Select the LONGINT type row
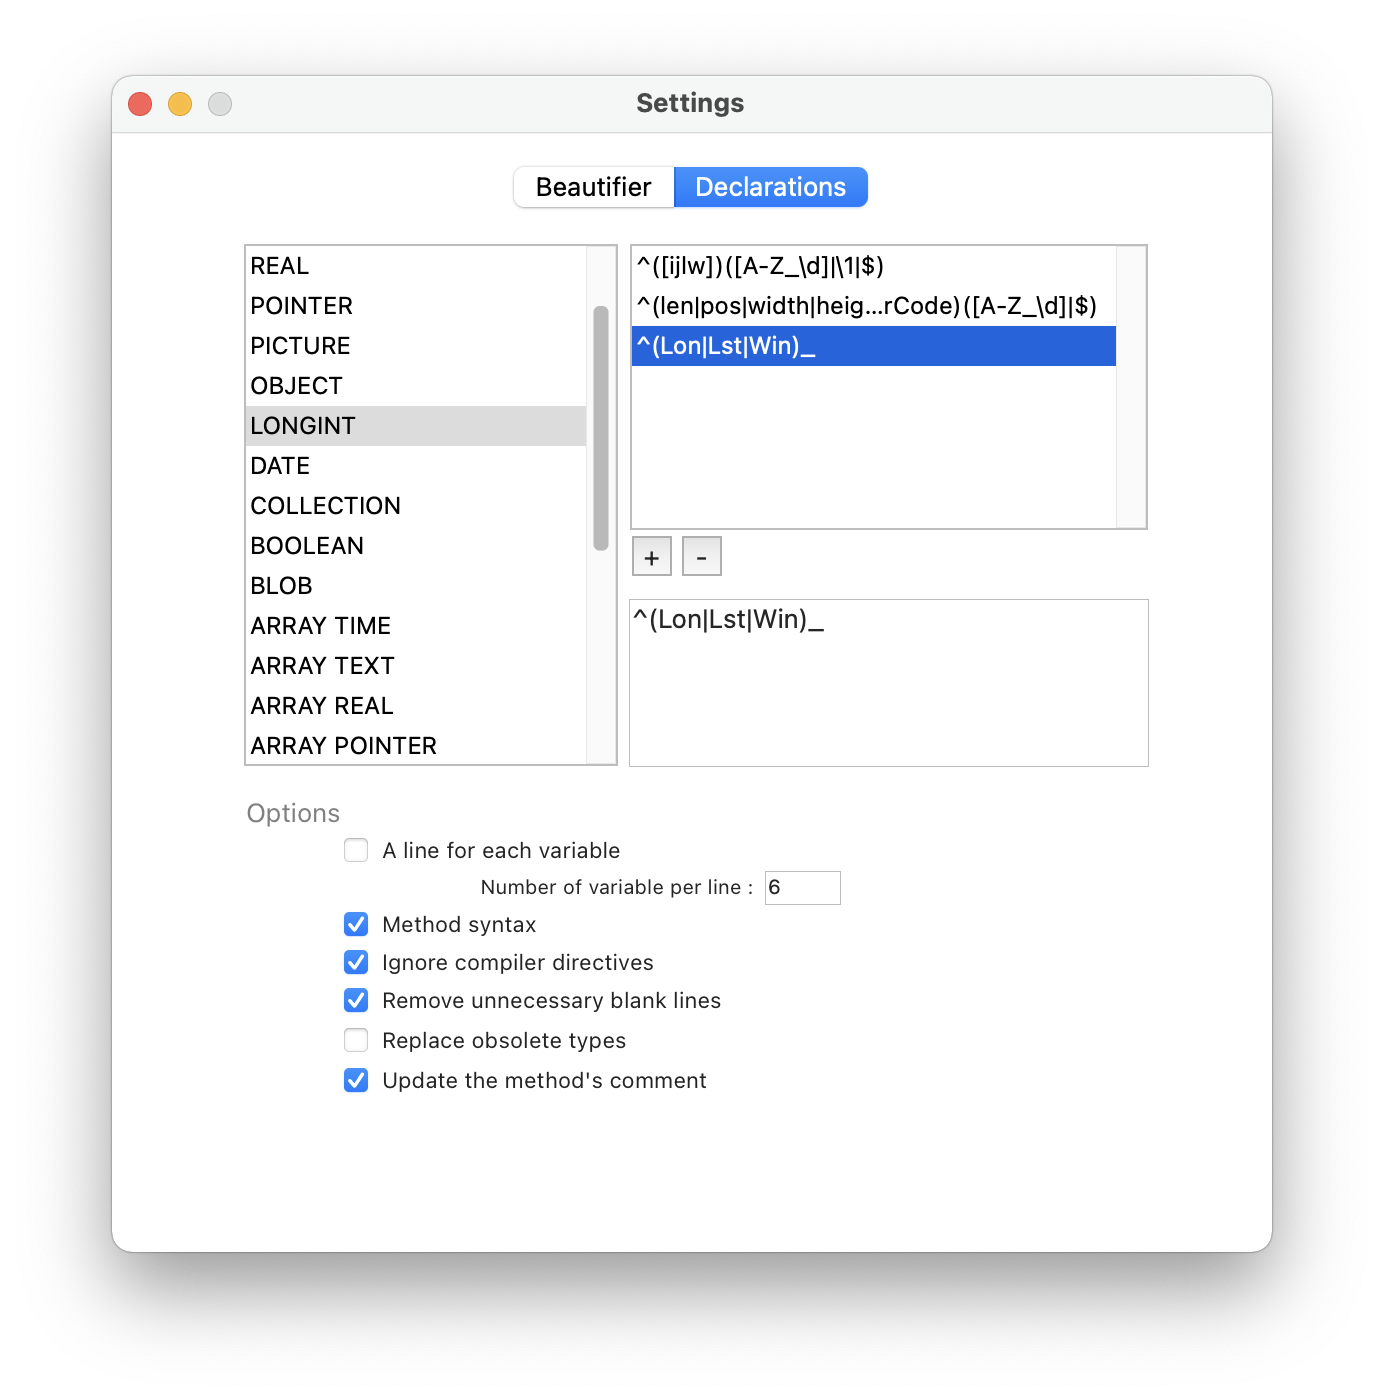 [x=416, y=426]
